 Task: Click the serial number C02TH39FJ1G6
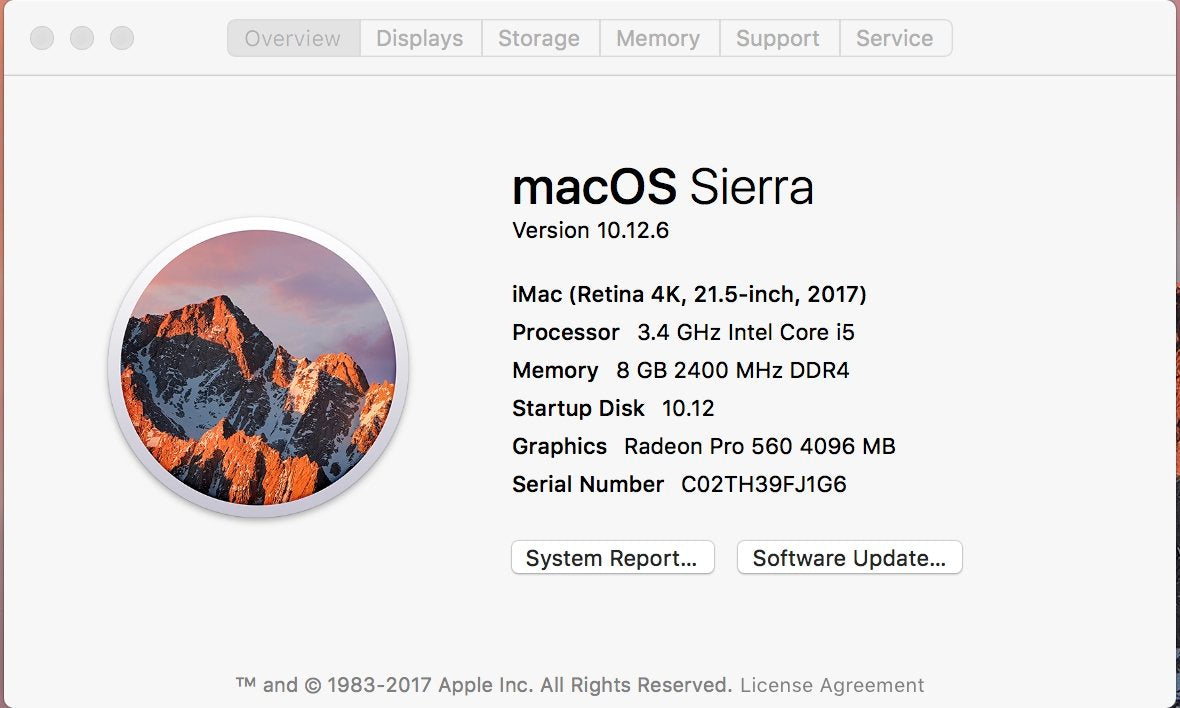(764, 485)
